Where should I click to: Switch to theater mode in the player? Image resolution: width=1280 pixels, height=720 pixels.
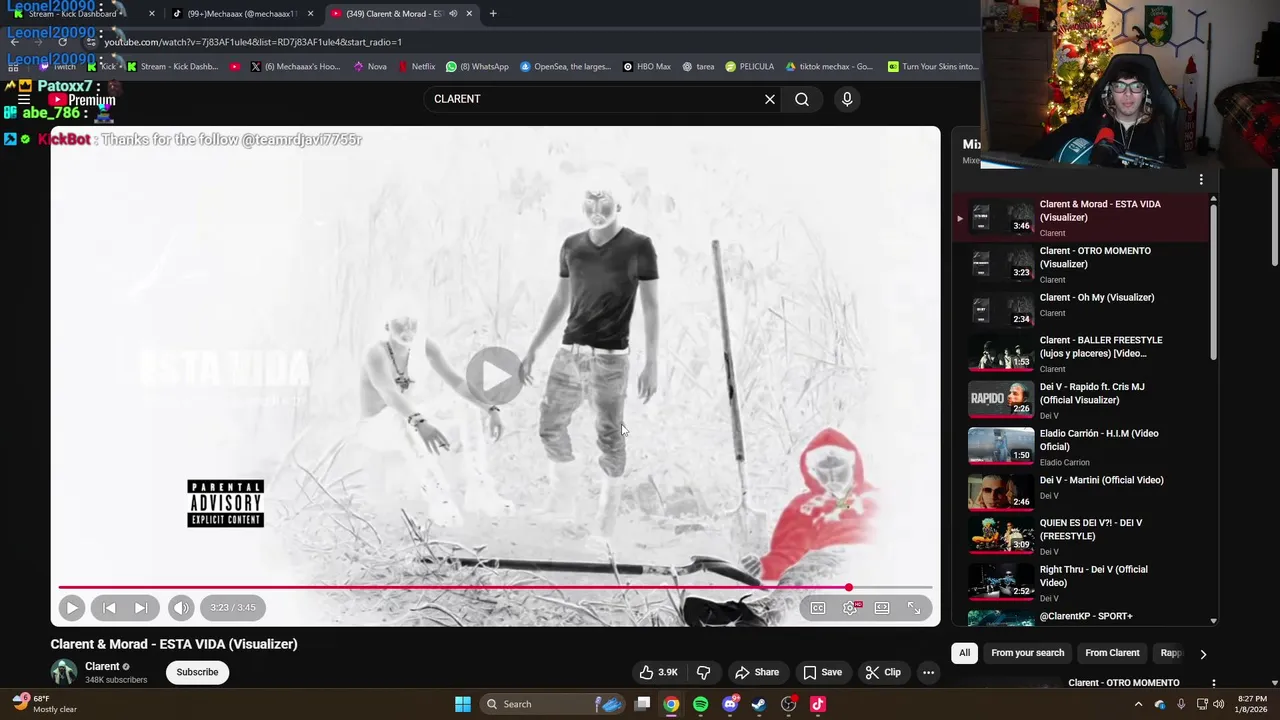coord(882,607)
